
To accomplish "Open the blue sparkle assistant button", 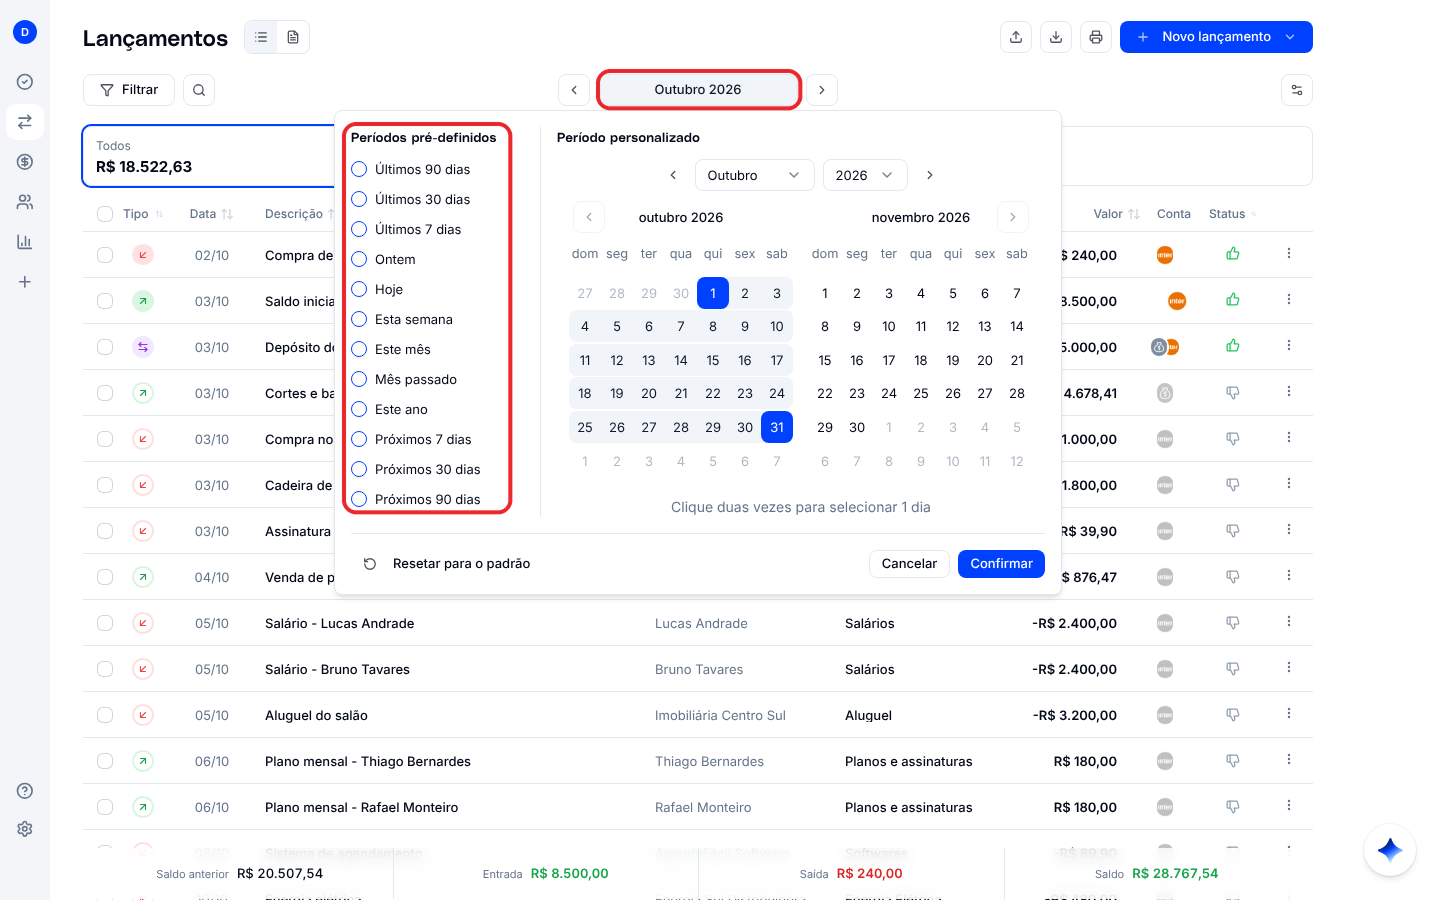I will (x=1390, y=850).
